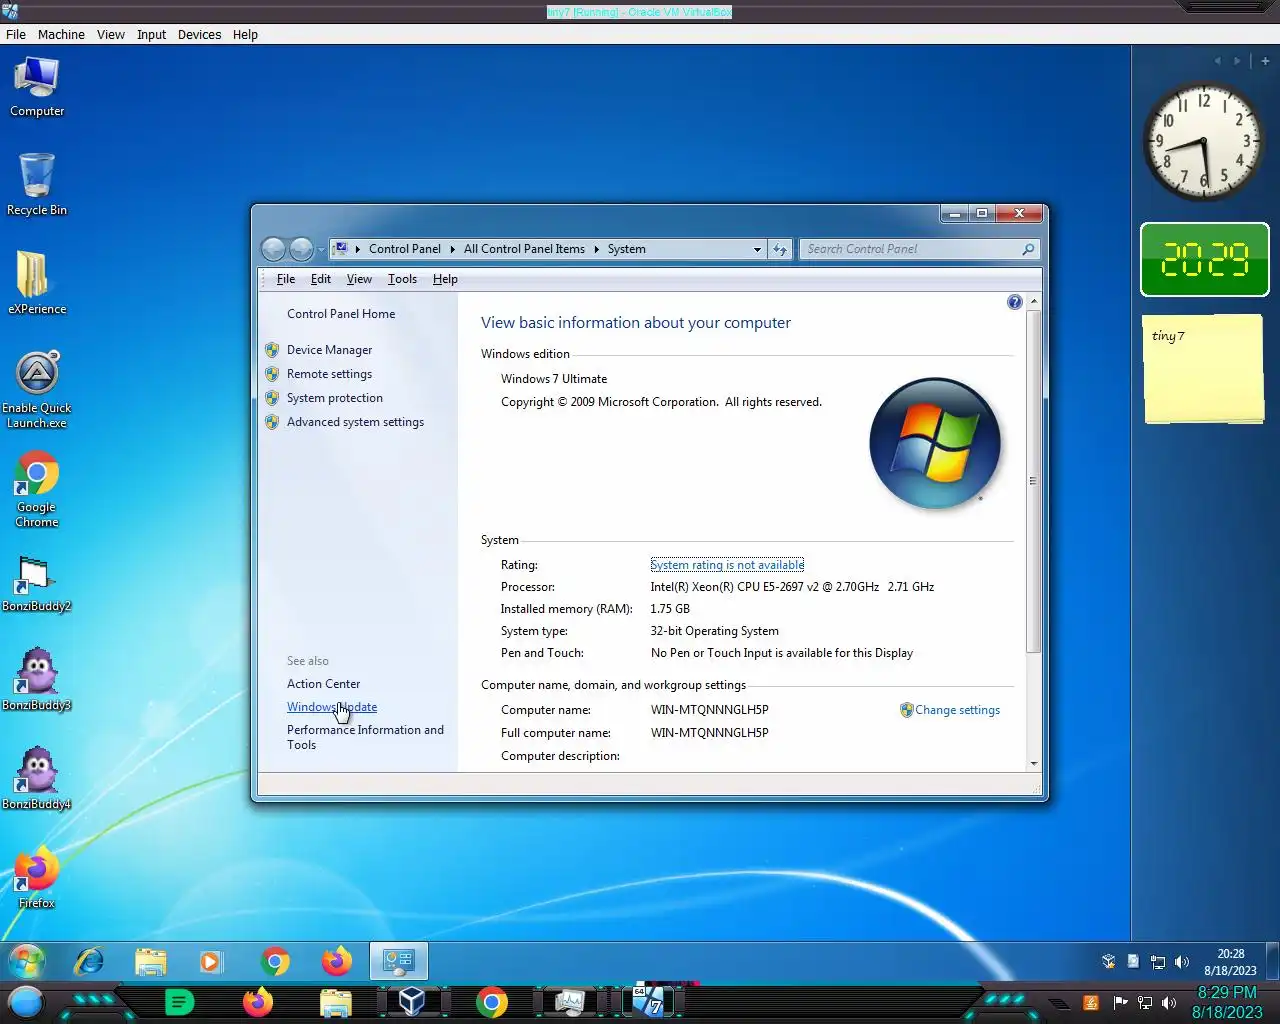Expand breadcrumb arrow after Control Panel
Viewport: 1280px width, 1024px height.
(x=452, y=249)
